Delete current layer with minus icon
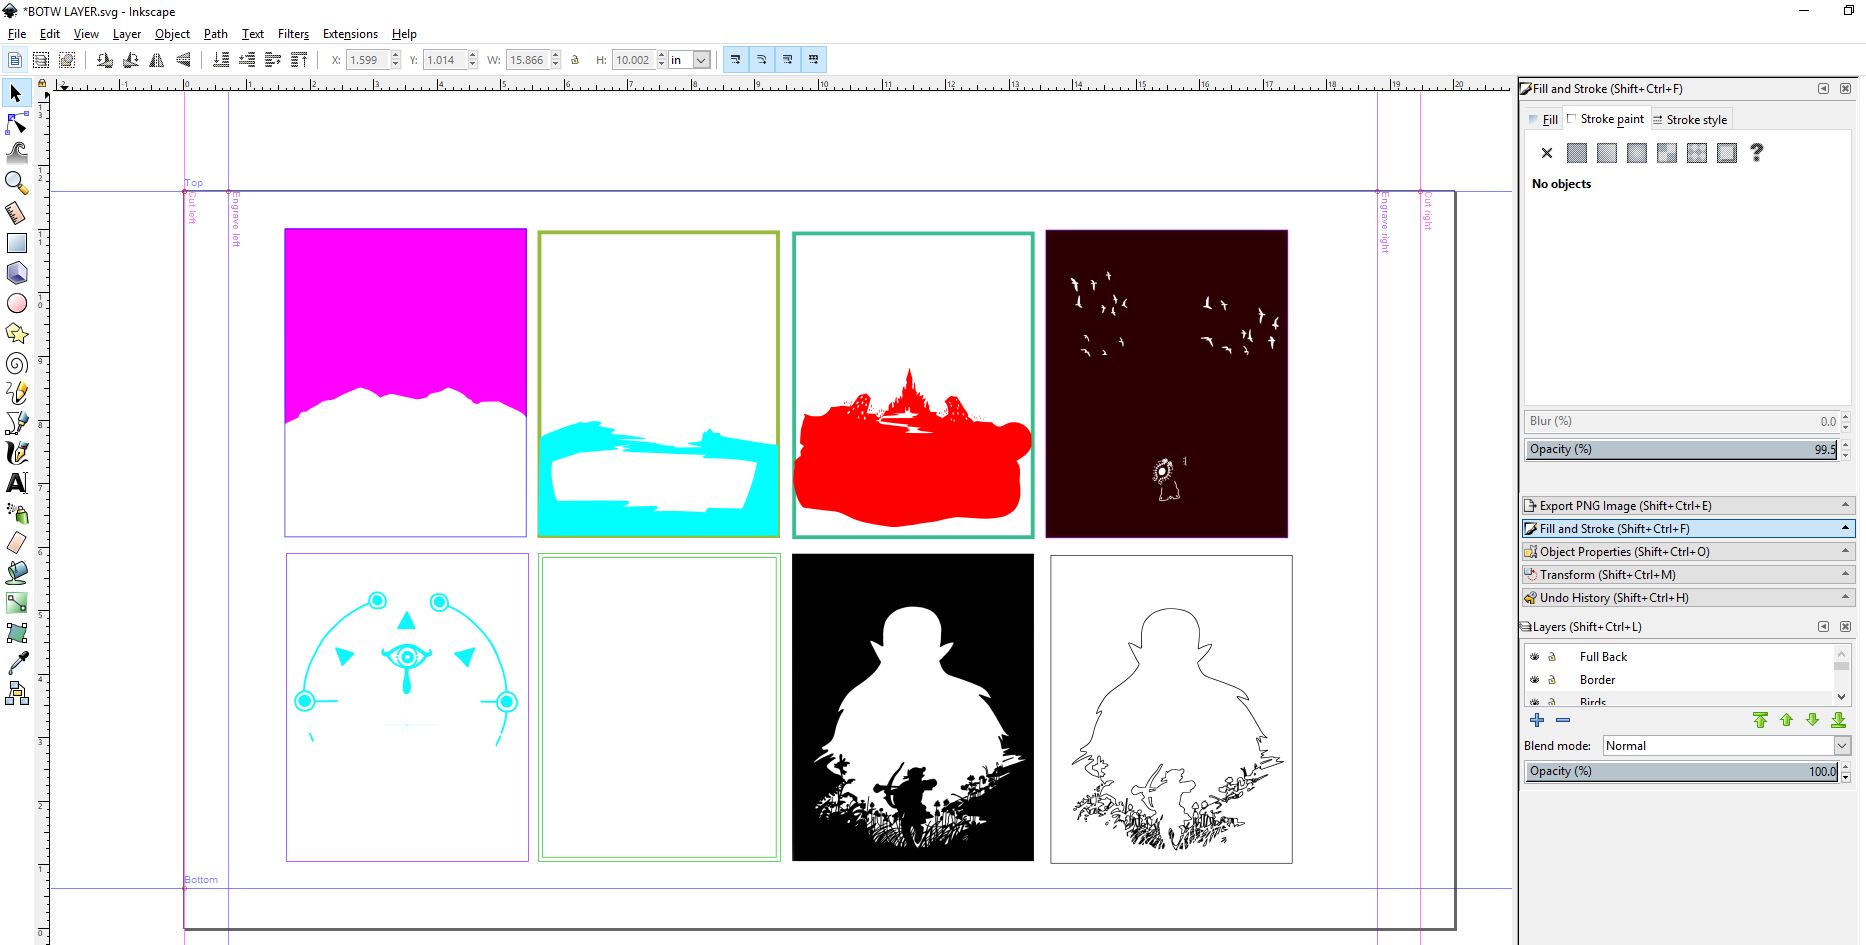Image resolution: width=1866 pixels, height=945 pixels. (x=1563, y=720)
